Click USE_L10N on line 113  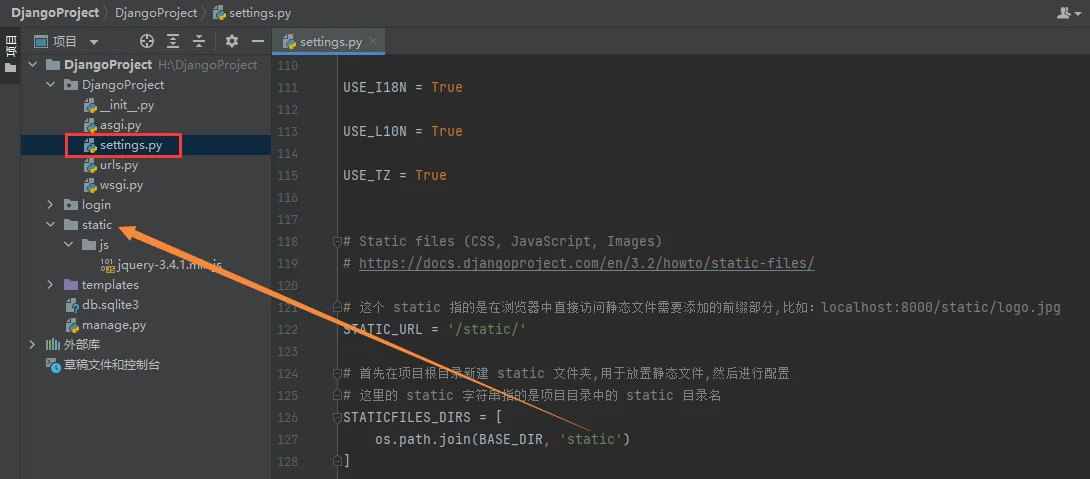coord(375,131)
